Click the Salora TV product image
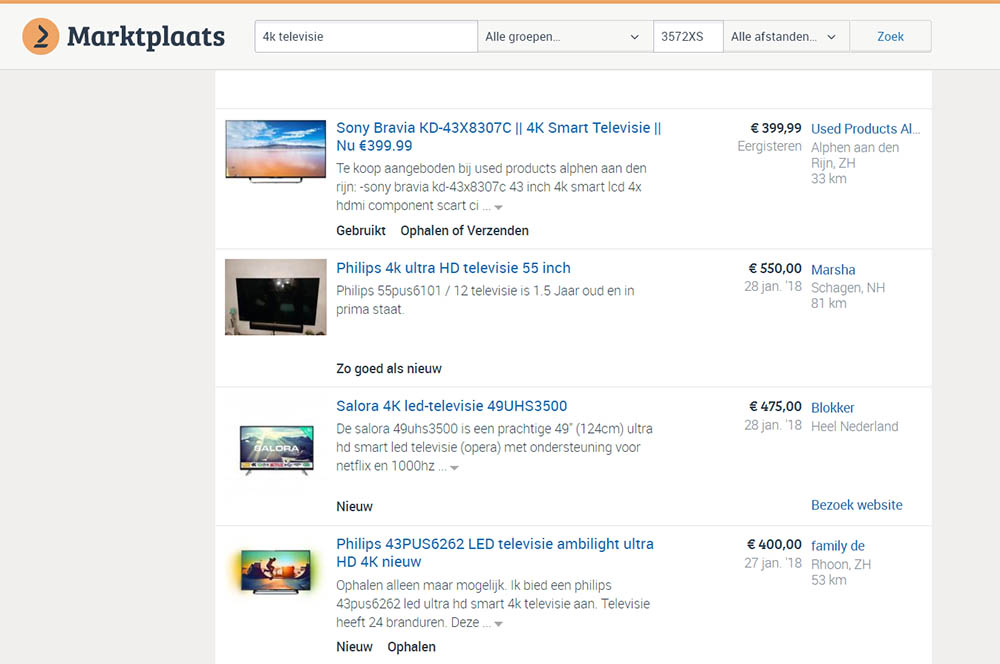The height and width of the screenshot is (664, 1000). click(x=275, y=450)
